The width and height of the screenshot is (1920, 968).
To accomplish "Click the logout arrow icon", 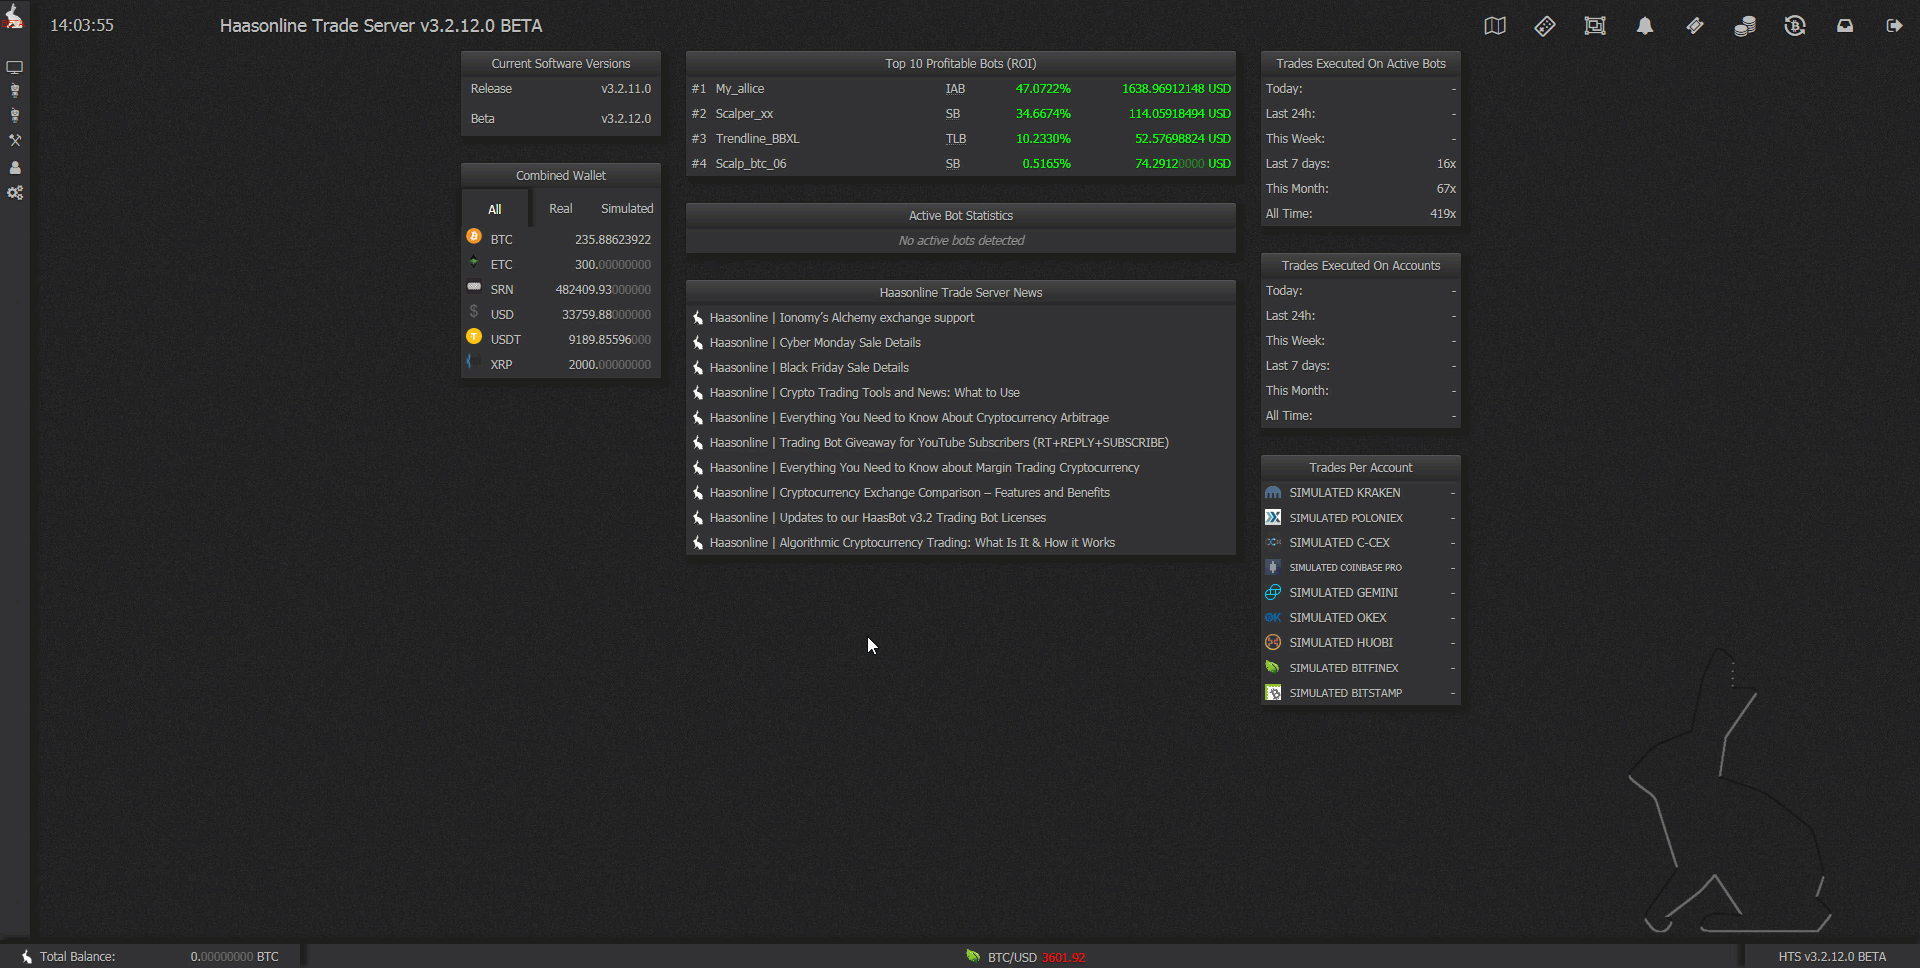I will (x=1895, y=26).
